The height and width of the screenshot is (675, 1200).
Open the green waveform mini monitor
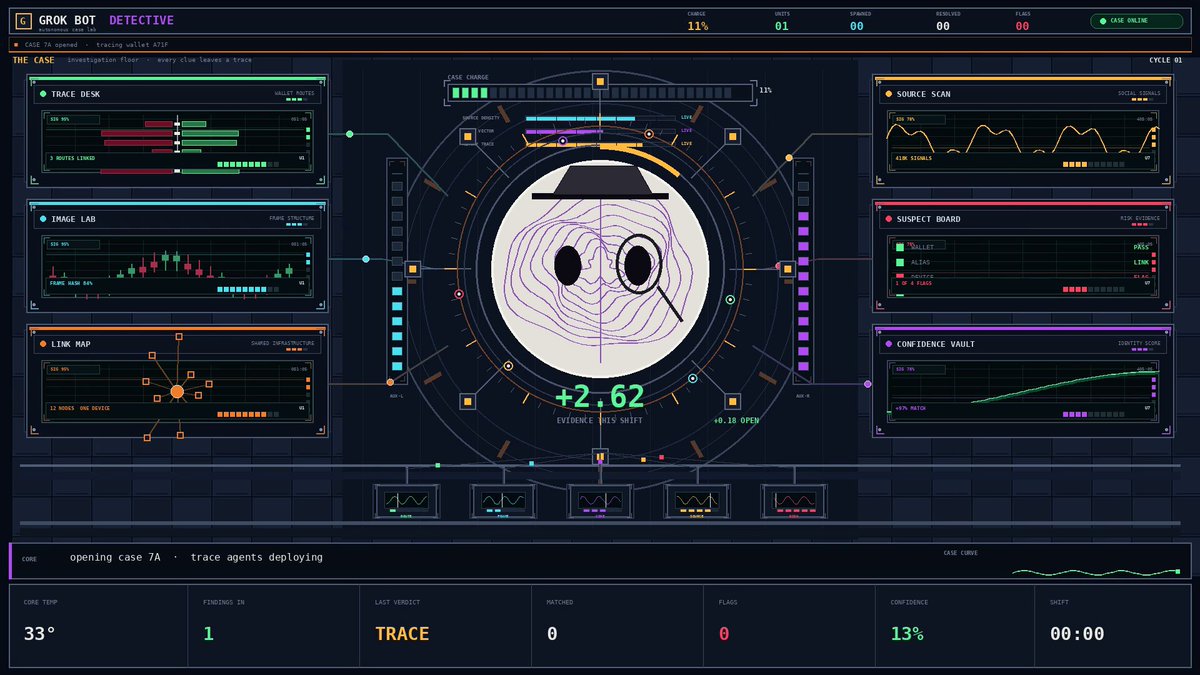[x=406, y=501]
